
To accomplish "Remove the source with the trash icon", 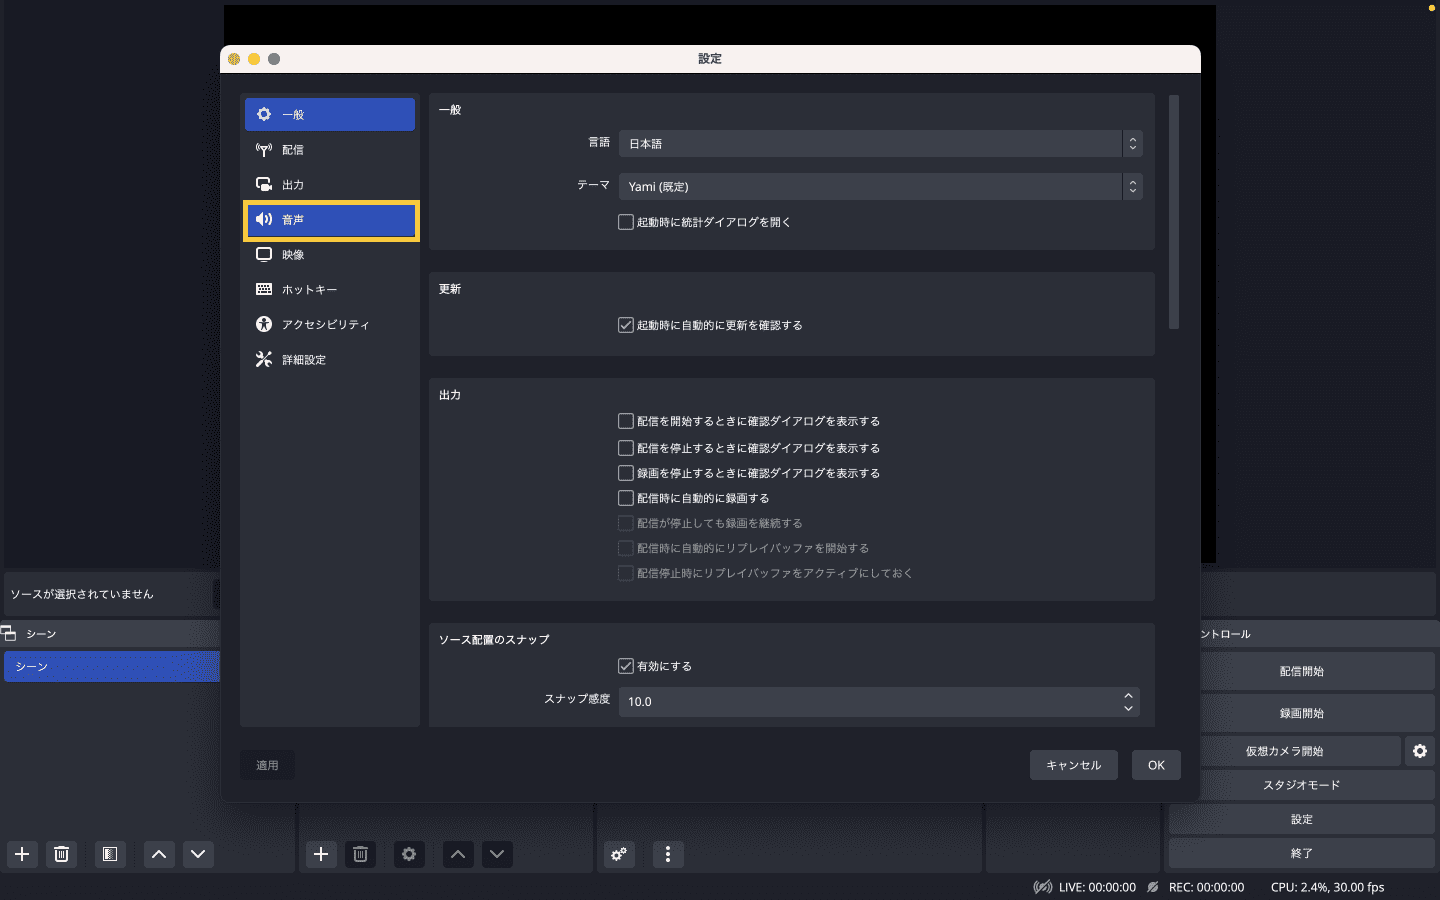I will 360,854.
